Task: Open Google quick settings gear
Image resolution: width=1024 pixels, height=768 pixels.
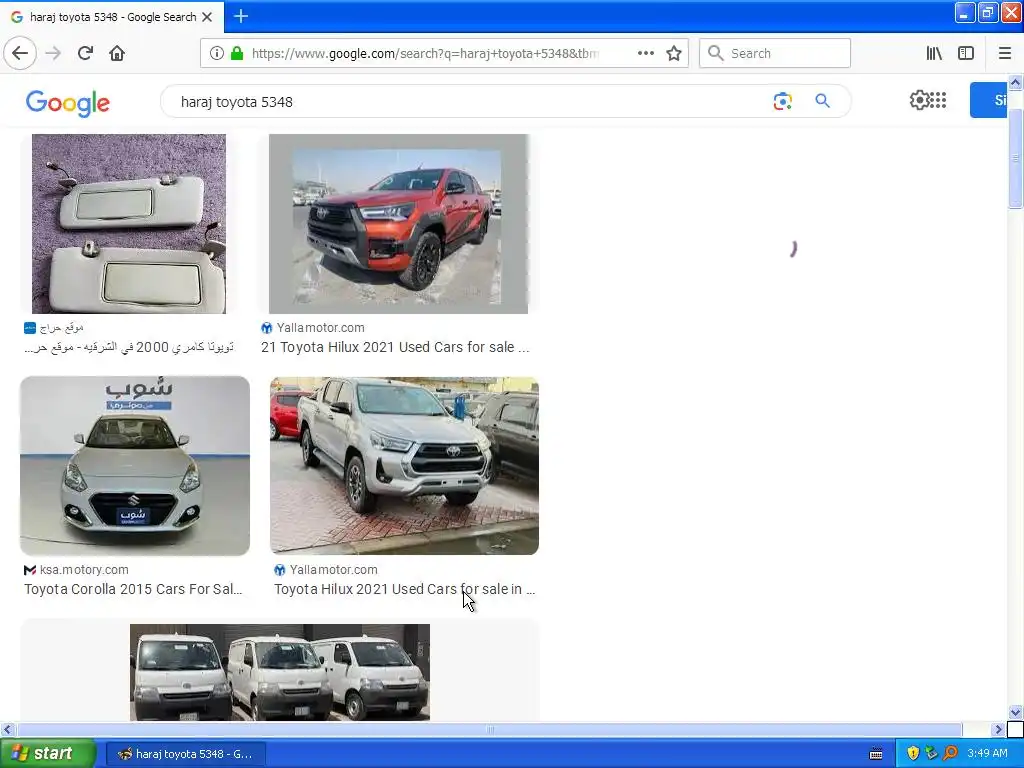Action: click(919, 100)
